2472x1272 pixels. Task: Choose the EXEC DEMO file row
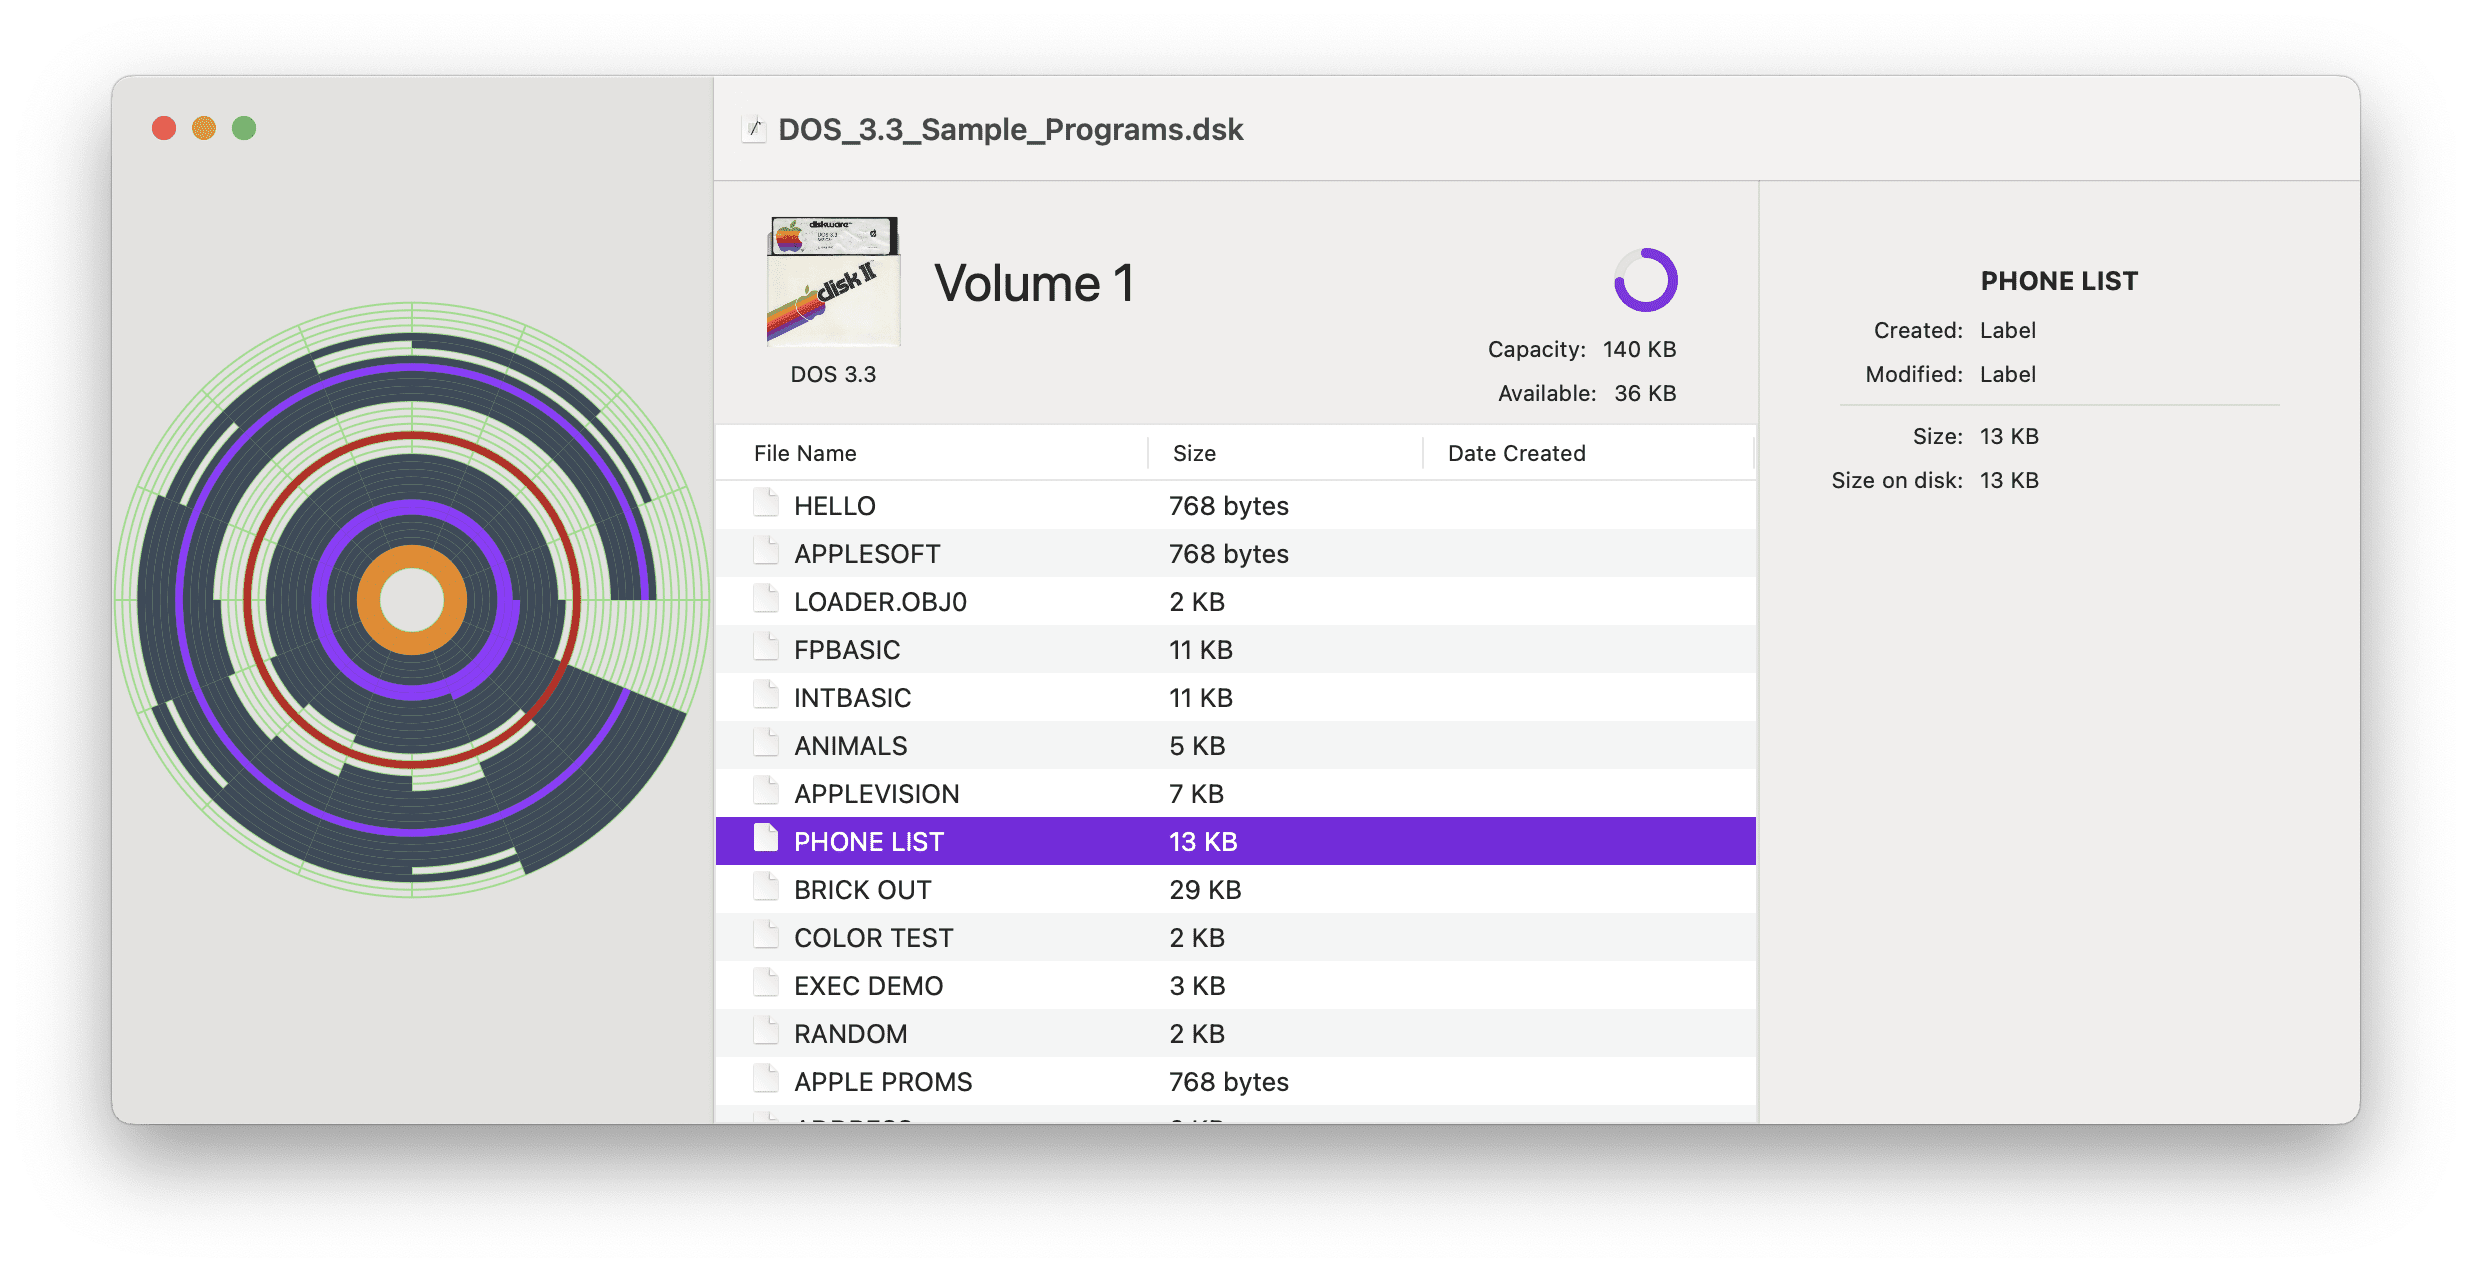point(1236,985)
